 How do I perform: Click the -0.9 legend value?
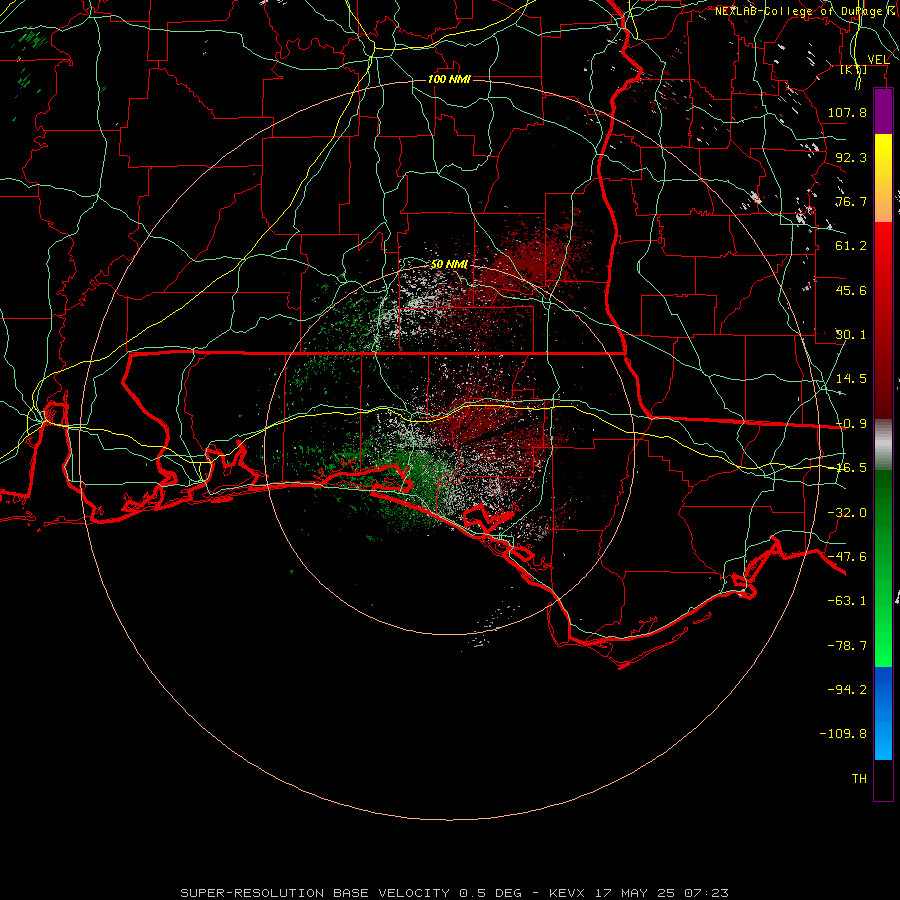coord(851,424)
